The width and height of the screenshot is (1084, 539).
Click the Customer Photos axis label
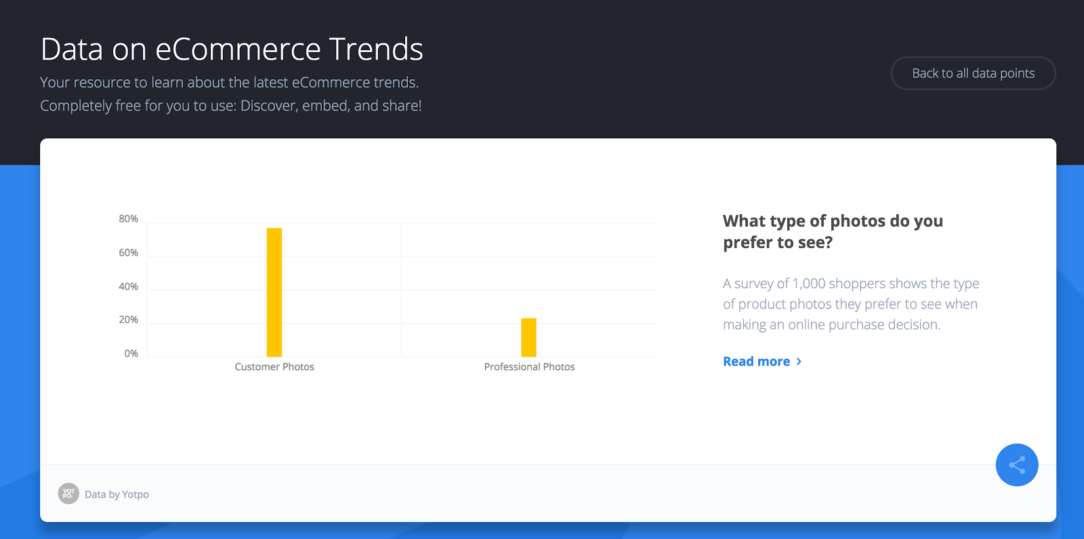(x=274, y=367)
